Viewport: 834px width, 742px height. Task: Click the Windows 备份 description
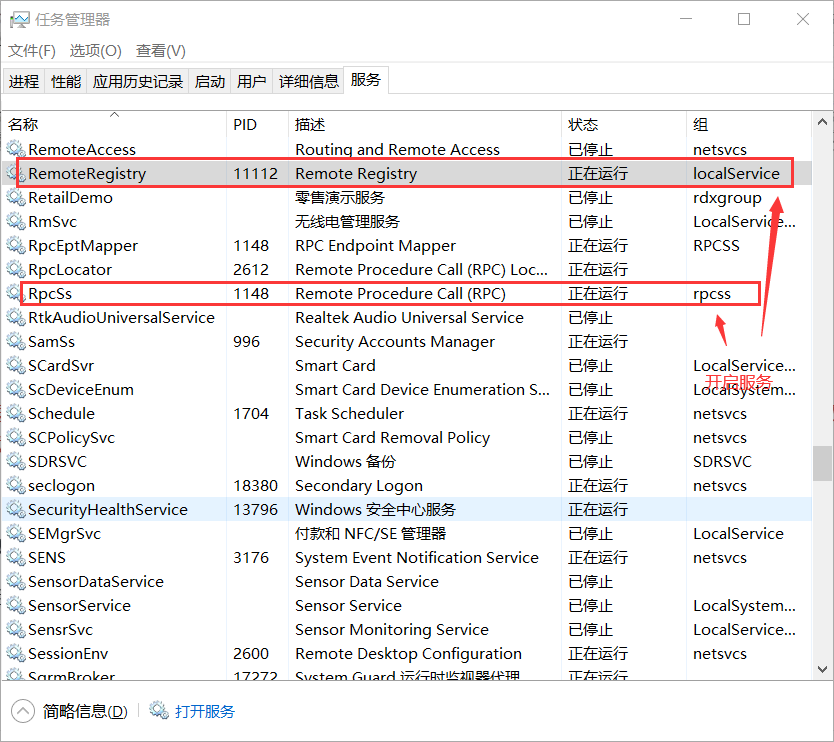pyautogui.click(x=345, y=461)
